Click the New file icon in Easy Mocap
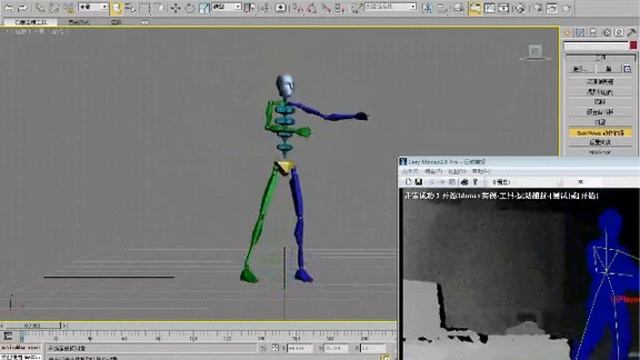Viewport: 640px width, 360px height. (408, 182)
